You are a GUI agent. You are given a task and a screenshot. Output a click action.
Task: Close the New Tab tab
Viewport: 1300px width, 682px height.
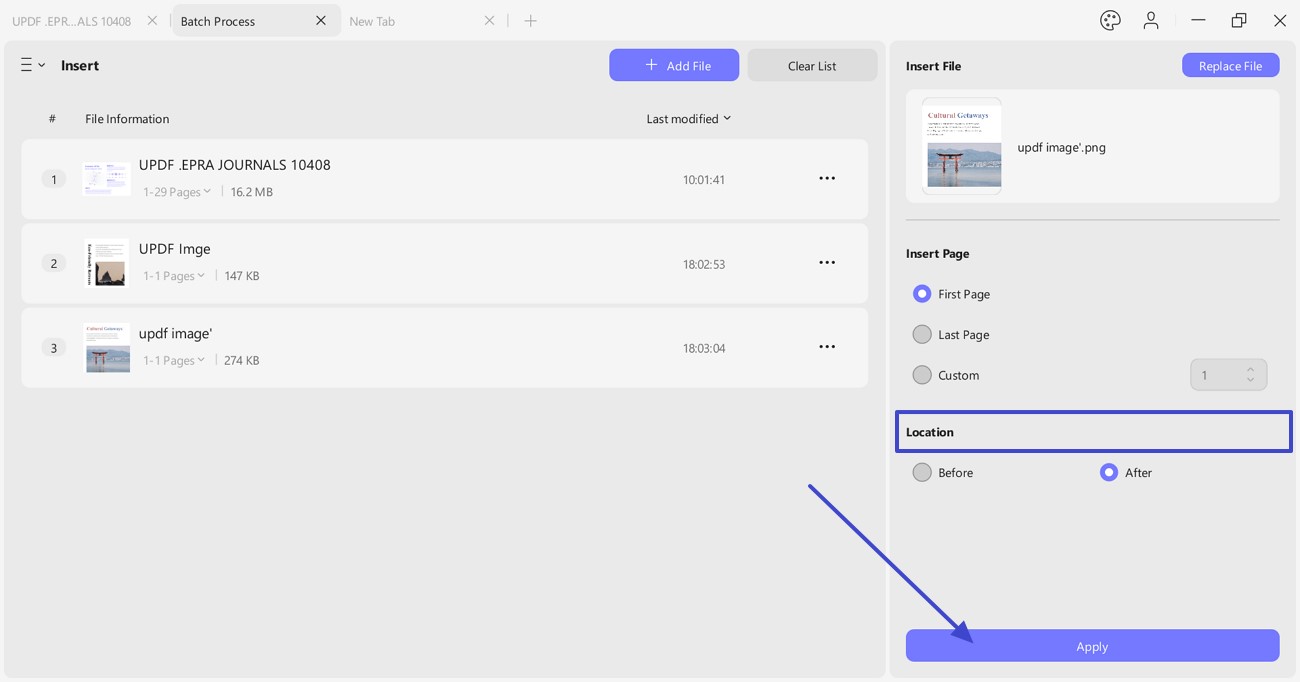[x=489, y=21]
